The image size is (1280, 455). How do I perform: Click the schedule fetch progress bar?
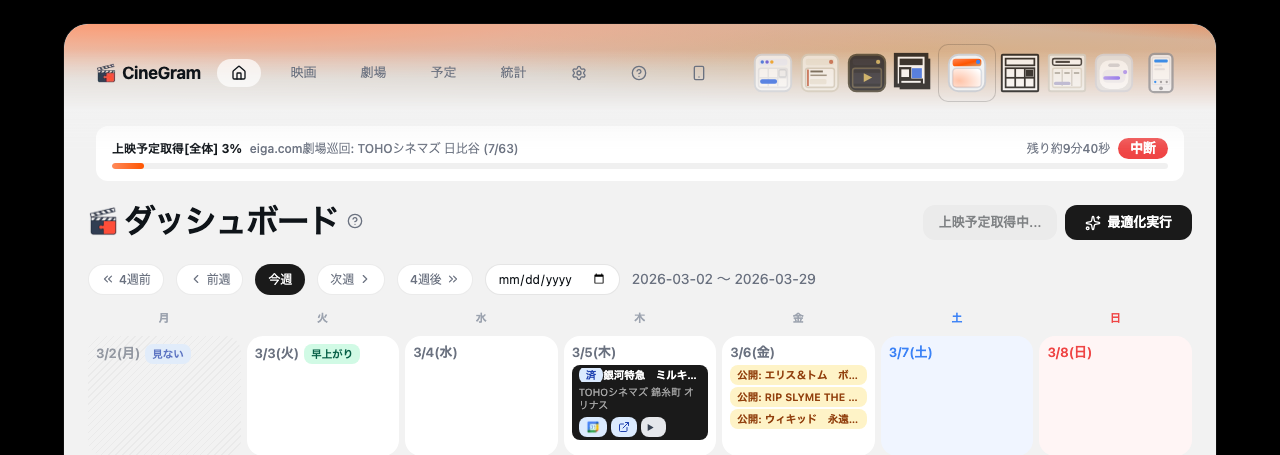click(640, 166)
